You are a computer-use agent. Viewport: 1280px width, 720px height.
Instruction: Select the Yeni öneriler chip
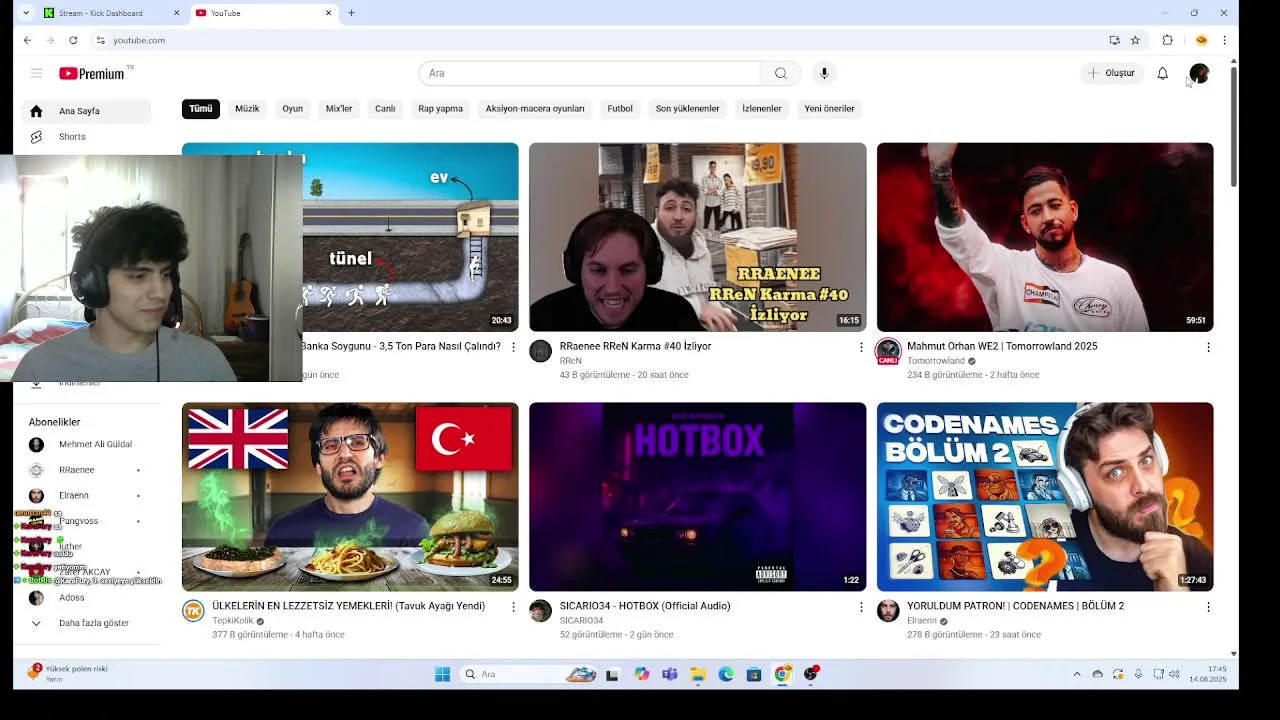pyautogui.click(x=829, y=108)
